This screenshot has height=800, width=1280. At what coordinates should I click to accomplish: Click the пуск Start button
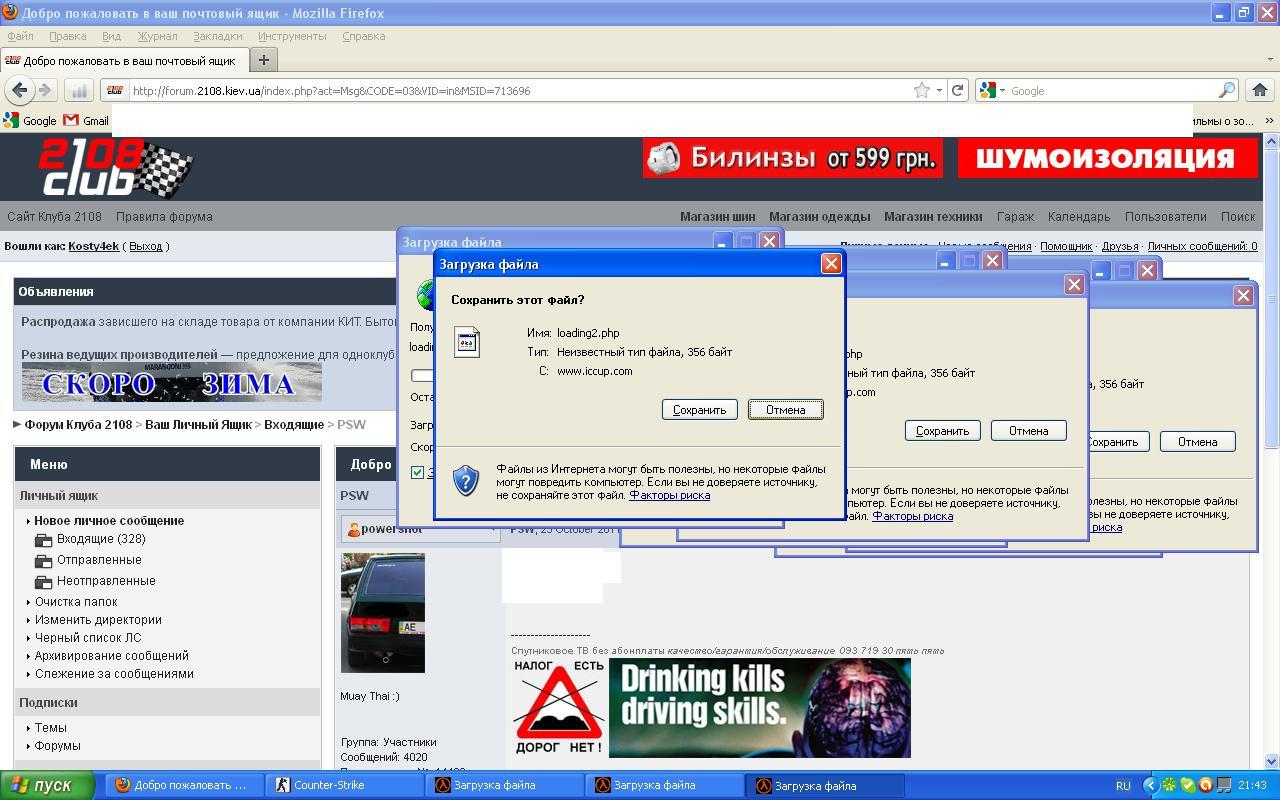[x=47, y=785]
